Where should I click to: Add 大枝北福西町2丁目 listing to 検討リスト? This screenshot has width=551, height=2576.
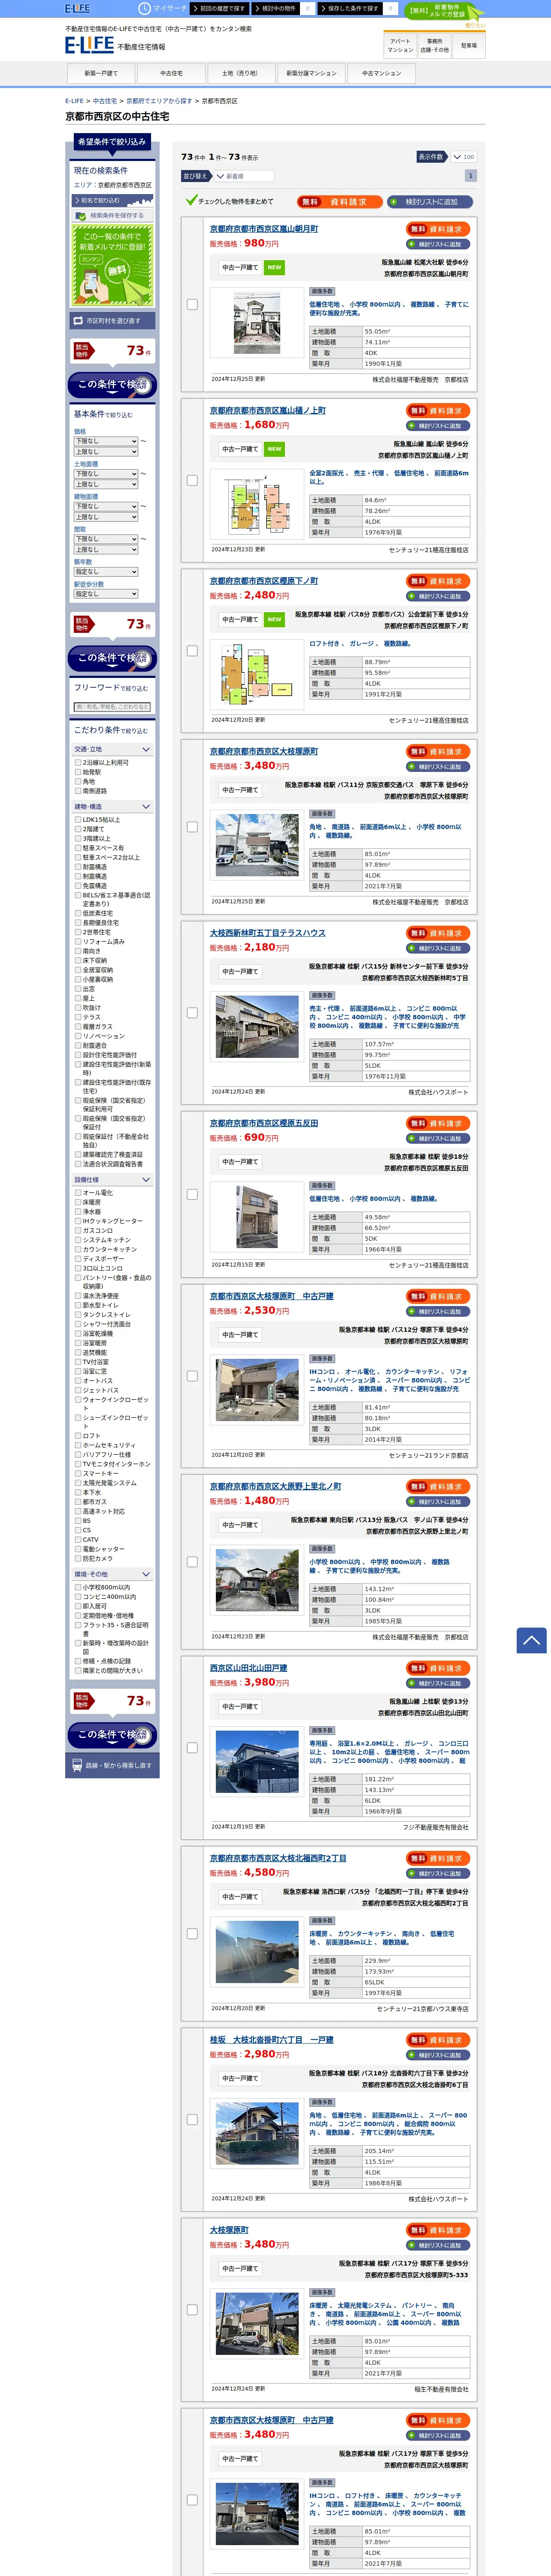(438, 1873)
